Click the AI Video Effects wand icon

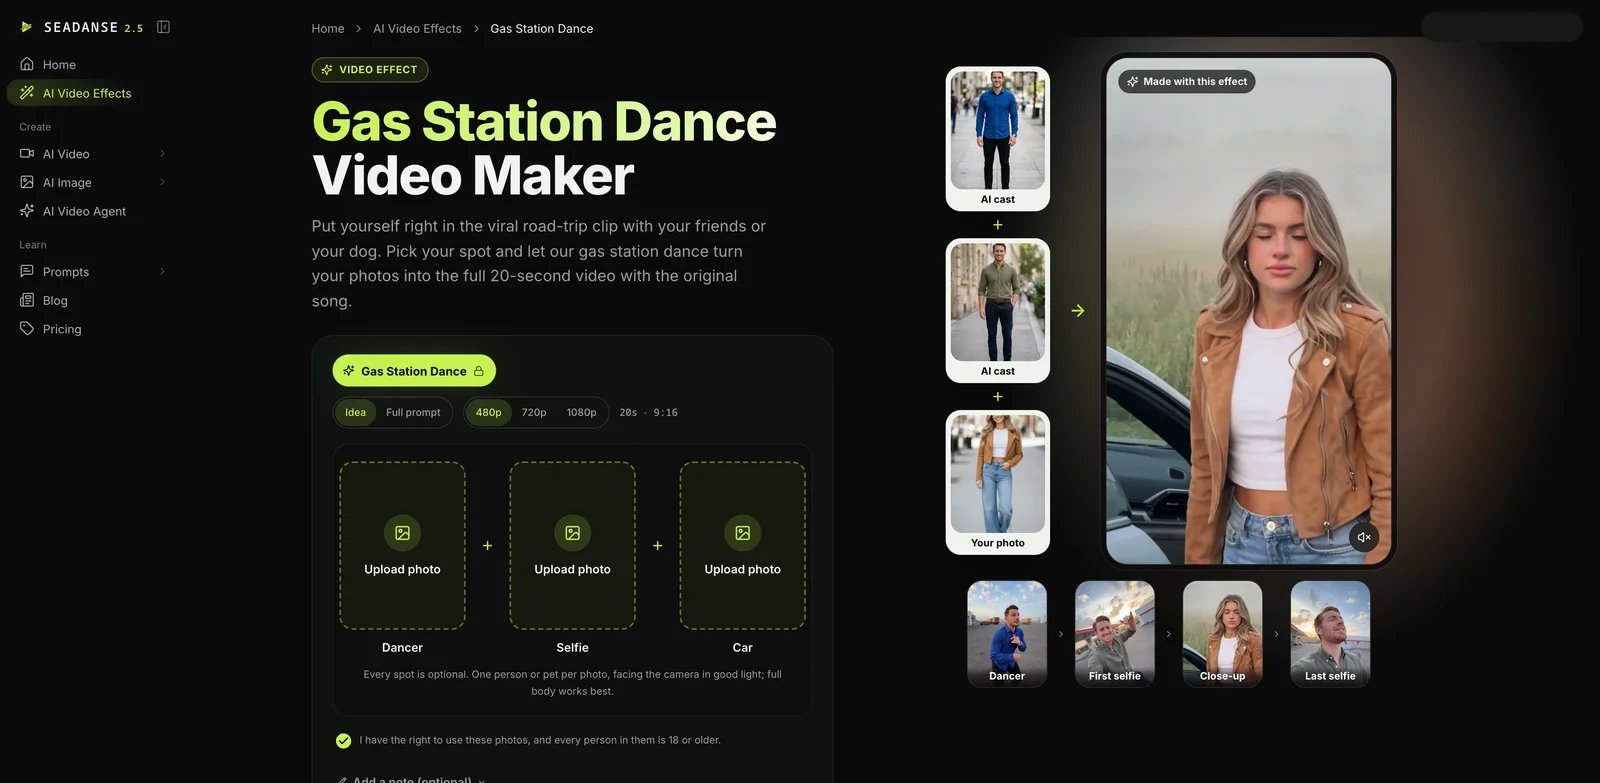click(27, 93)
